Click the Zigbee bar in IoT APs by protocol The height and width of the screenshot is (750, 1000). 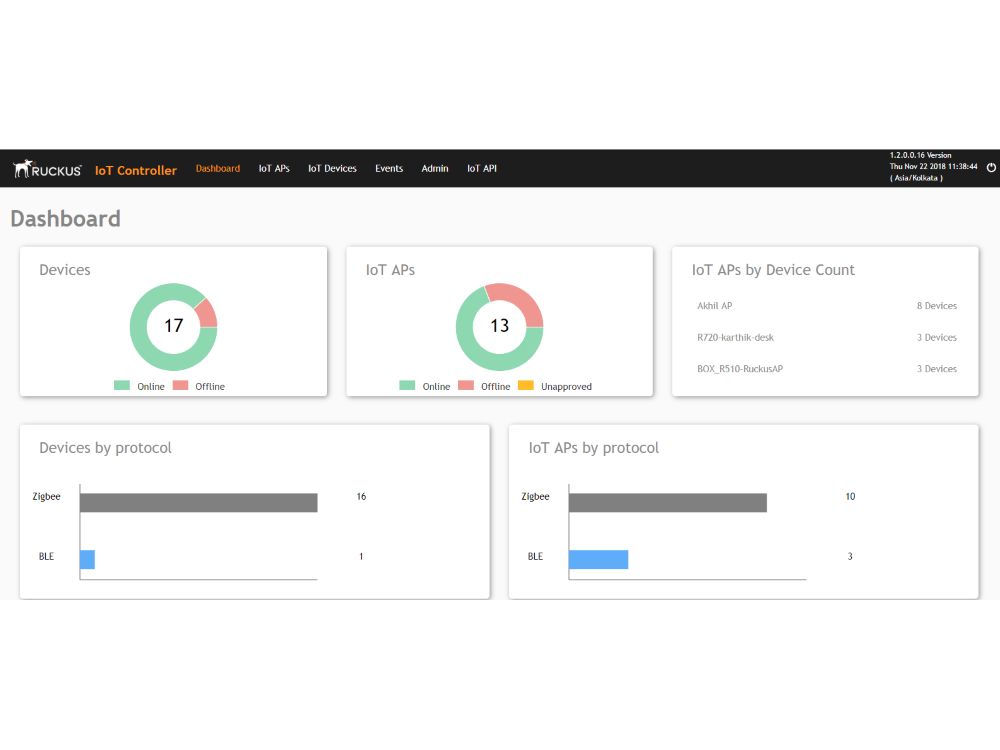click(x=668, y=503)
